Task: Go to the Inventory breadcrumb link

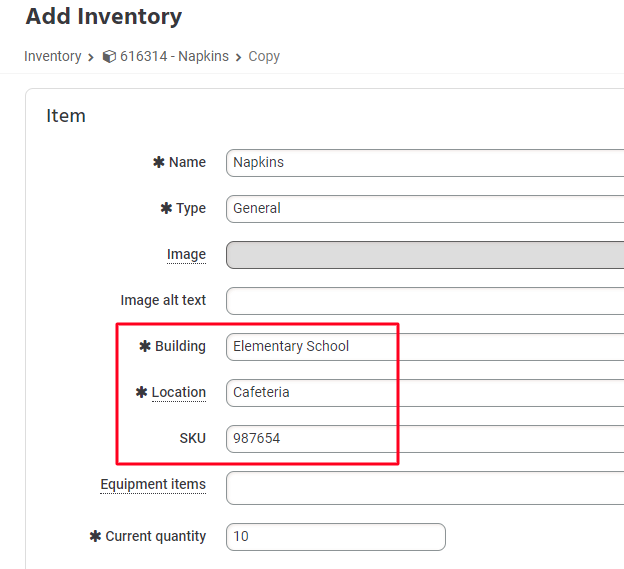Action: [x=52, y=57]
